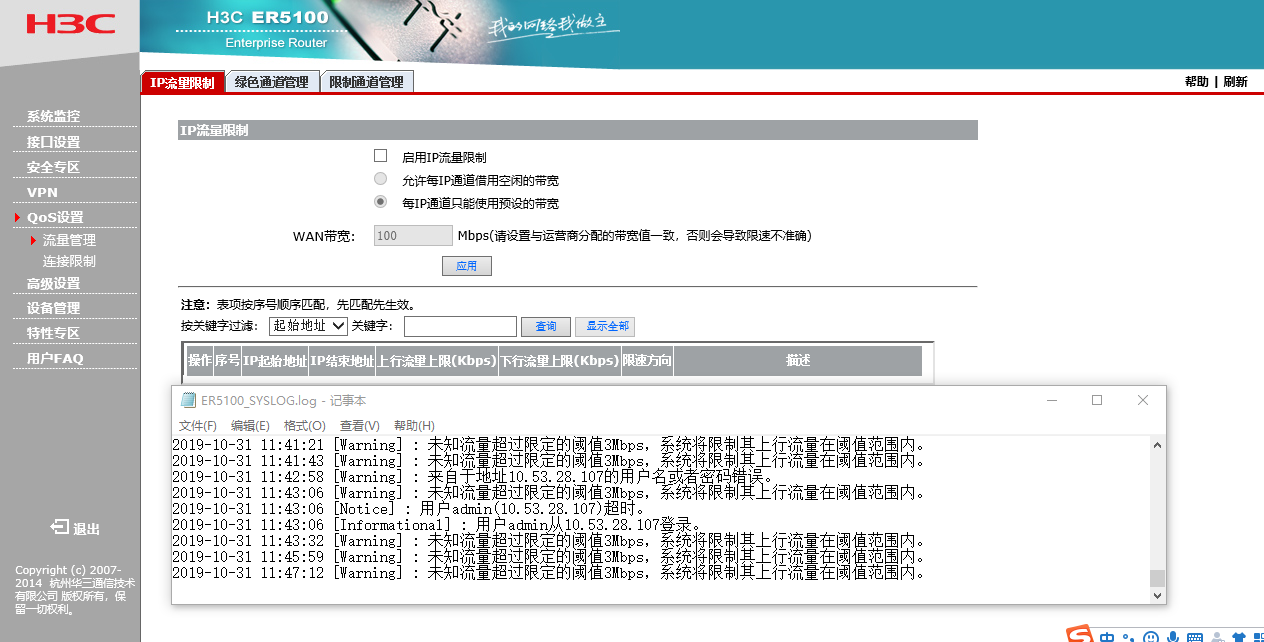Switch to the IP流量限制 tab
Screen dimensions: 1264x642
pyautogui.click(x=182, y=82)
